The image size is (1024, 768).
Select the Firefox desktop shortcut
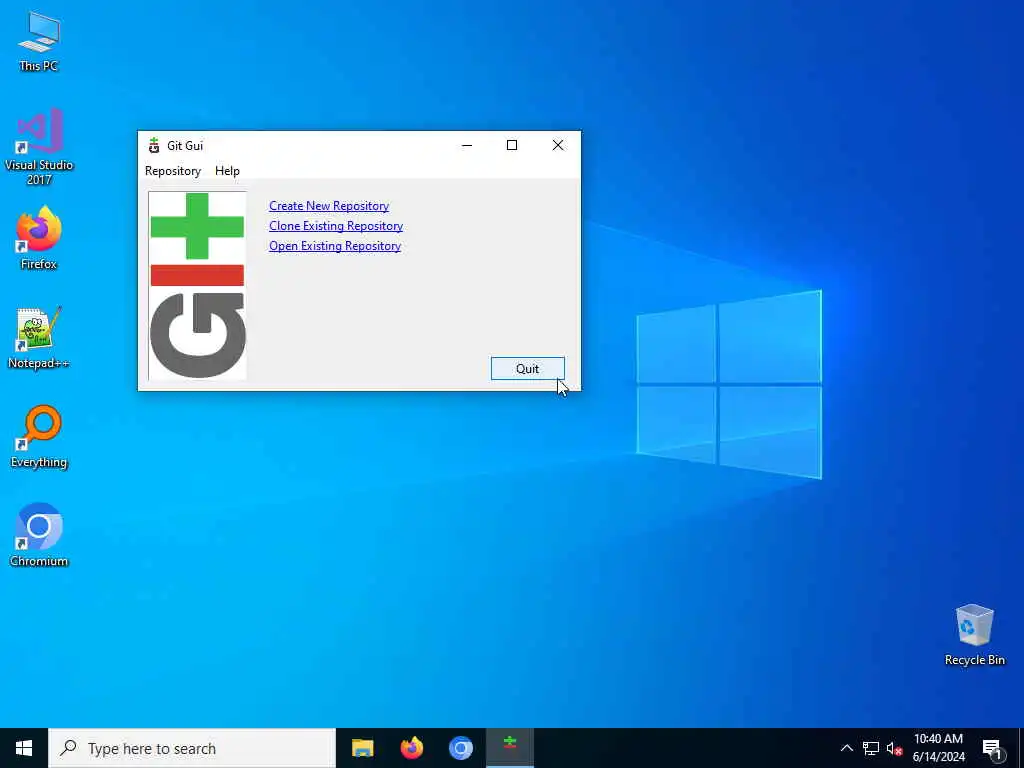39,238
